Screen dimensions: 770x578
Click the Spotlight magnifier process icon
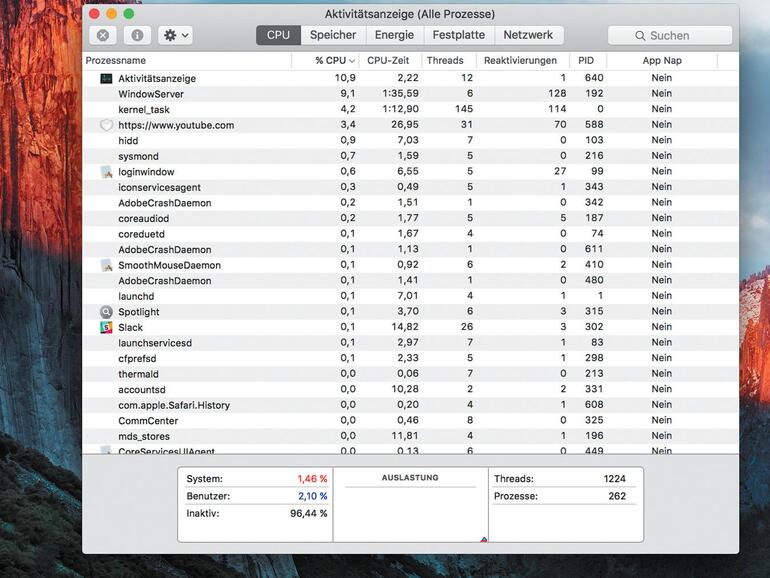coord(106,312)
